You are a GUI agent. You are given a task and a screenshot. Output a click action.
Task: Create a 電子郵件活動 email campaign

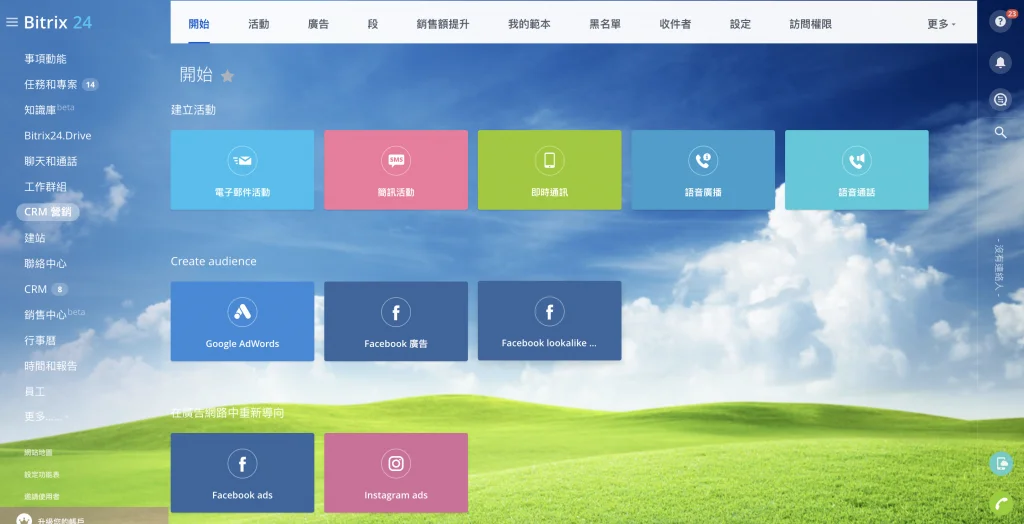[x=242, y=170]
